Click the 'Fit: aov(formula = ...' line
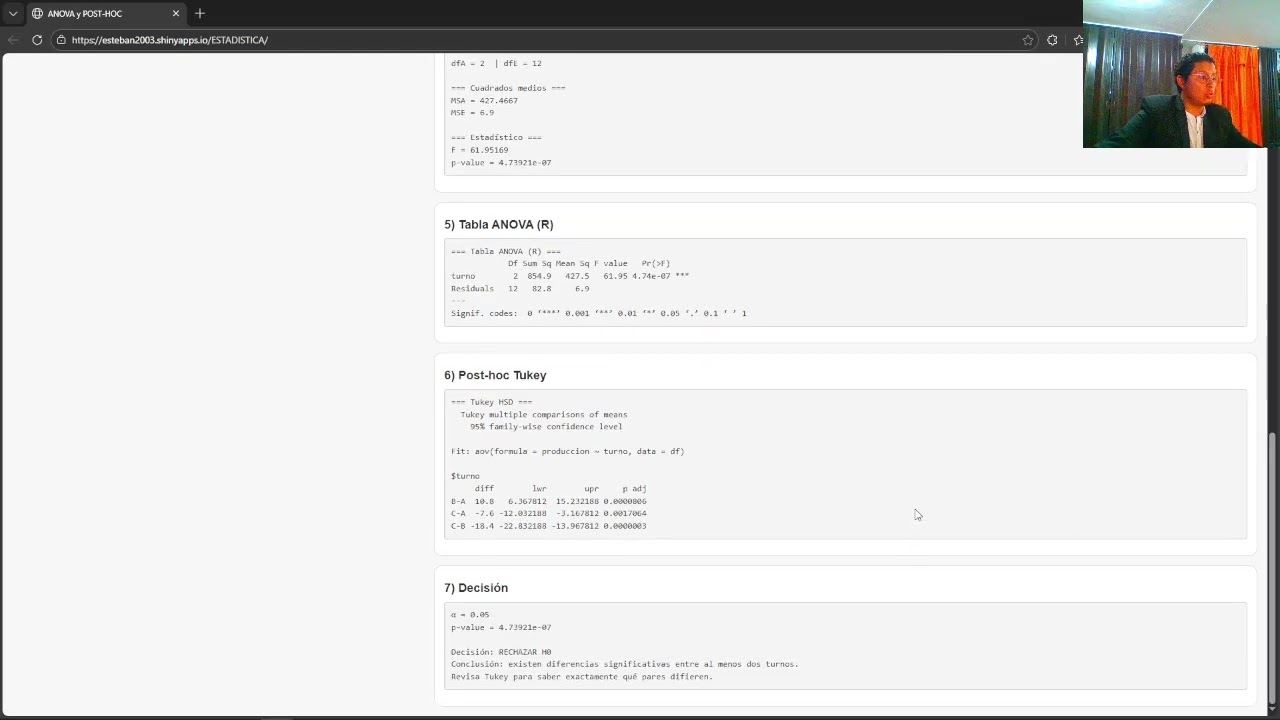The height and width of the screenshot is (720, 1280). pos(567,452)
